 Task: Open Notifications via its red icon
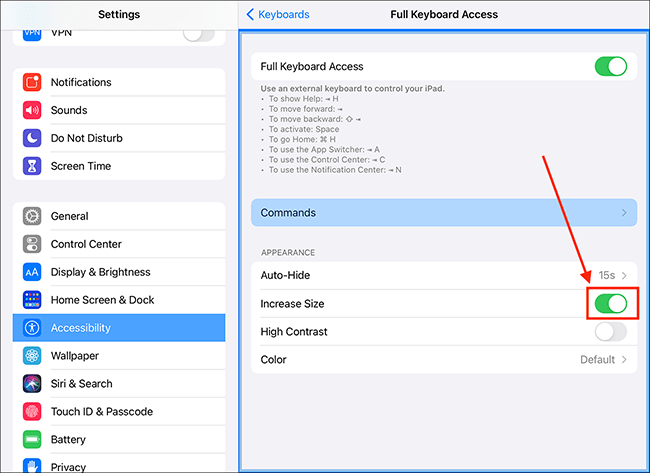tap(32, 82)
